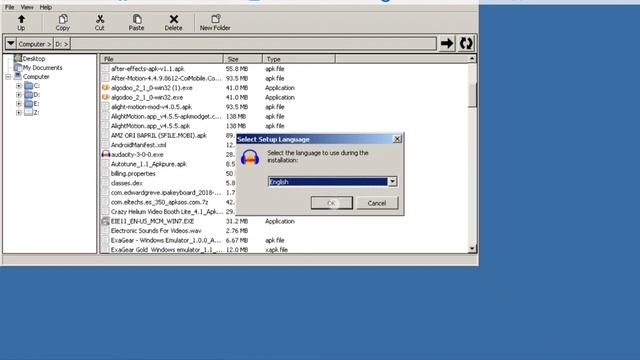The image size is (640, 360).
Task: Select AlightMotion.app_v4.5.5-apkmodget file
Action: [166, 116]
